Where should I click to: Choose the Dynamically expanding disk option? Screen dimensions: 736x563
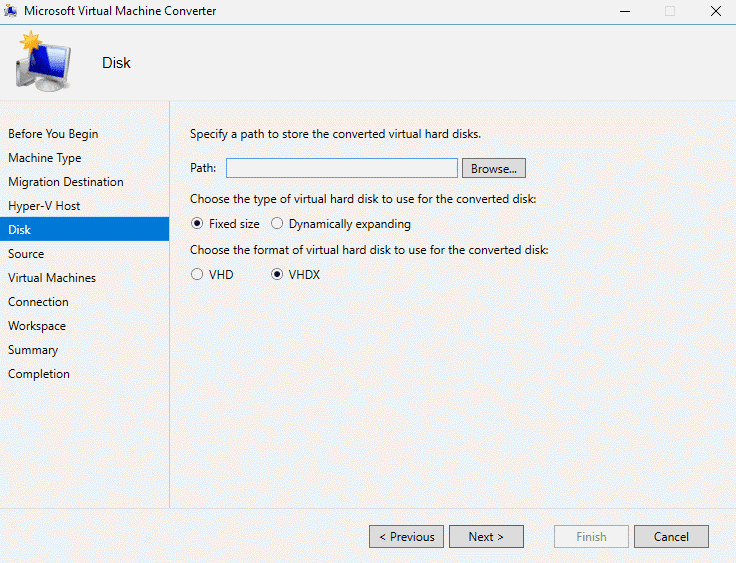[278, 224]
